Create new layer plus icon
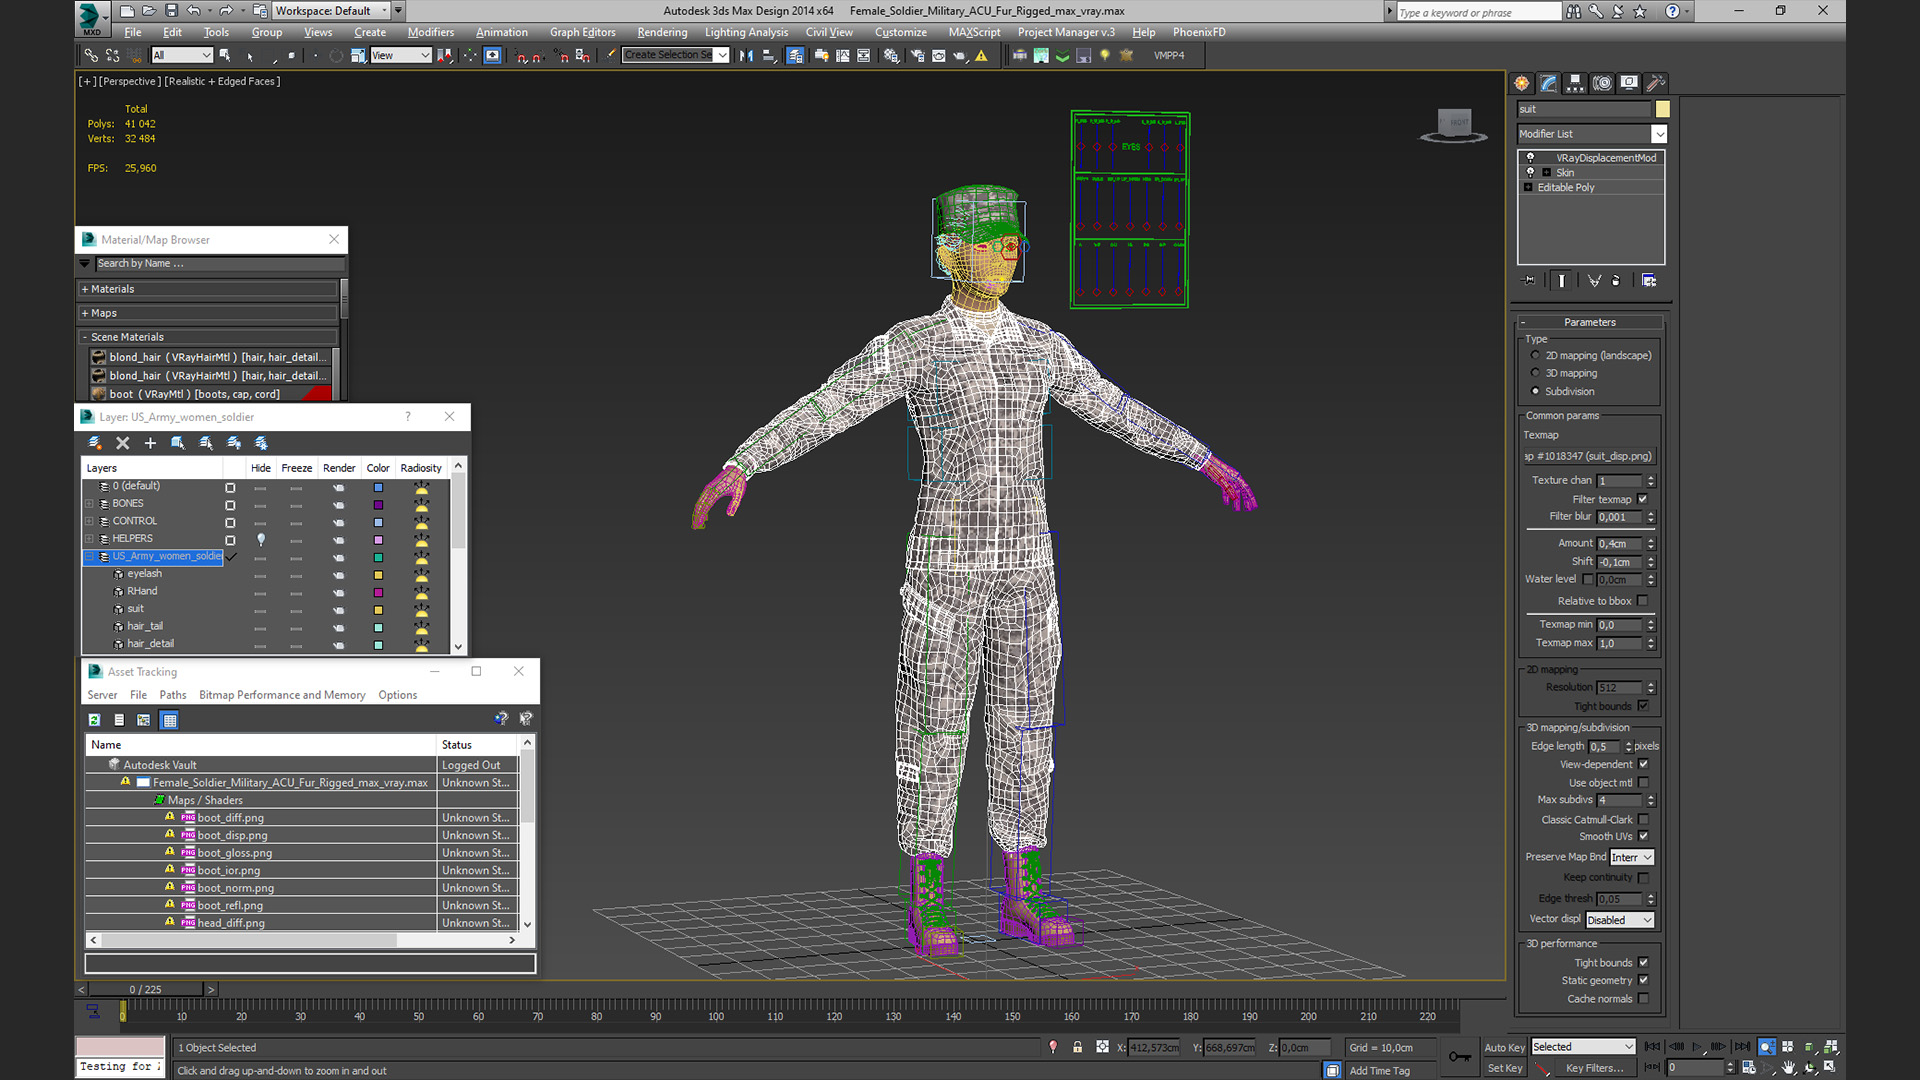This screenshot has width=1920, height=1080. click(150, 443)
